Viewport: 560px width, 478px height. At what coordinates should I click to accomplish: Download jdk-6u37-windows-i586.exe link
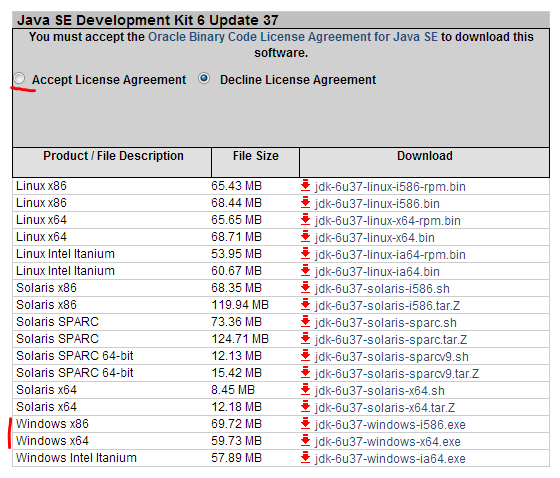(390, 425)
